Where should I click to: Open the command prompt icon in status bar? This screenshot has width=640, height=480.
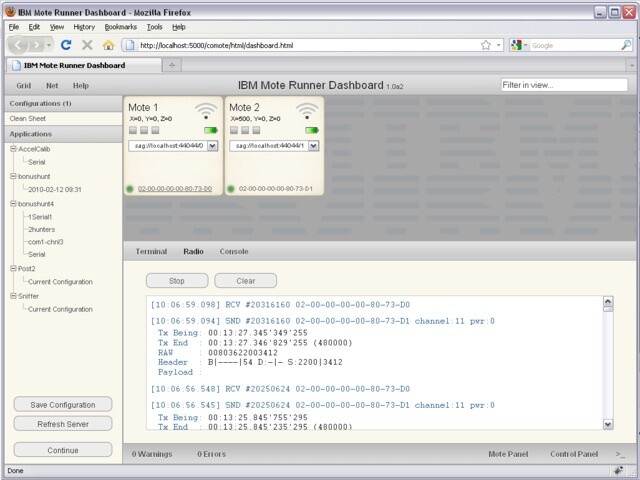[x=620, y=454]
